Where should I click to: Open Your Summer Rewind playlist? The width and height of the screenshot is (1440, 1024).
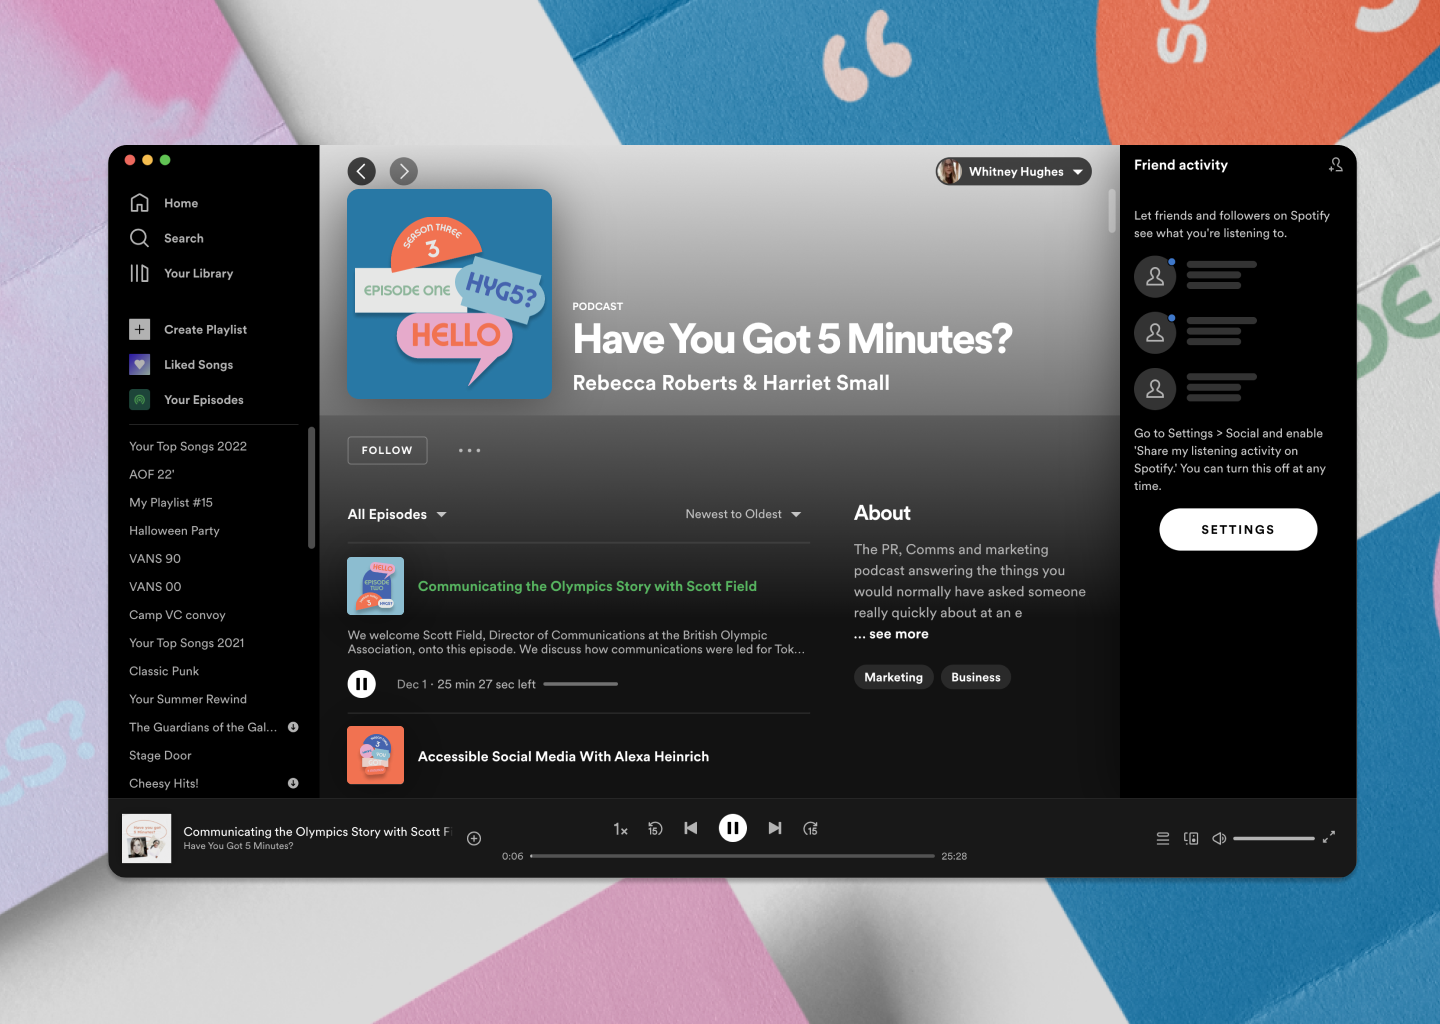point(188,698)
